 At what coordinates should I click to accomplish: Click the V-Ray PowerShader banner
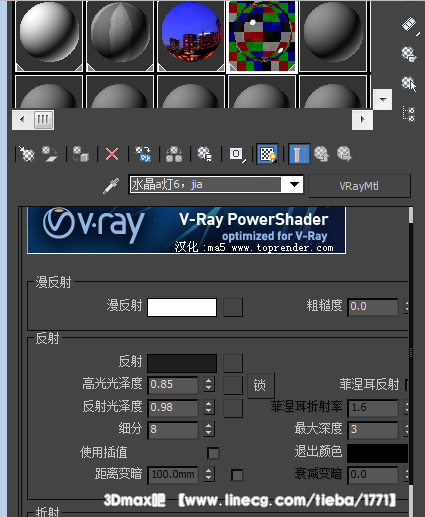(186, 230)
